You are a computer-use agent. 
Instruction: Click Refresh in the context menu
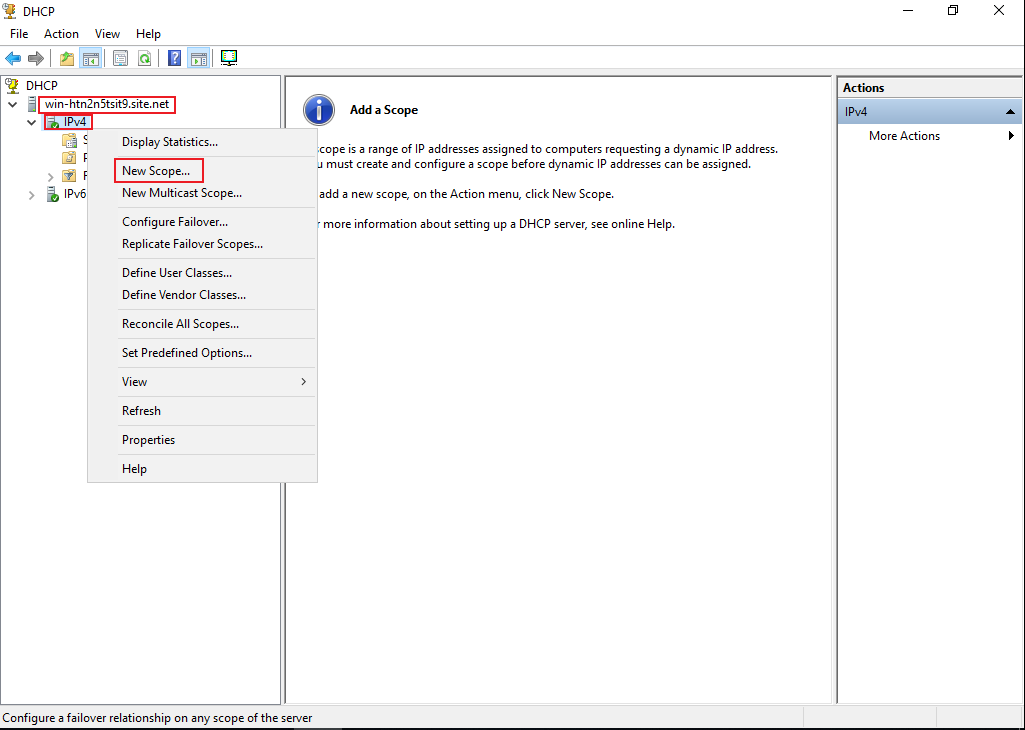pyautogui.click(x=203, y=411)
